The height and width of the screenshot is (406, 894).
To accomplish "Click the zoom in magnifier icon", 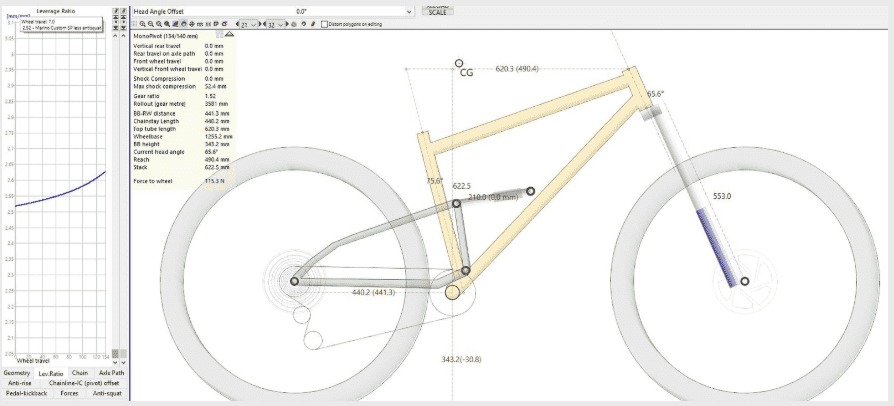I will click(143, 24).
